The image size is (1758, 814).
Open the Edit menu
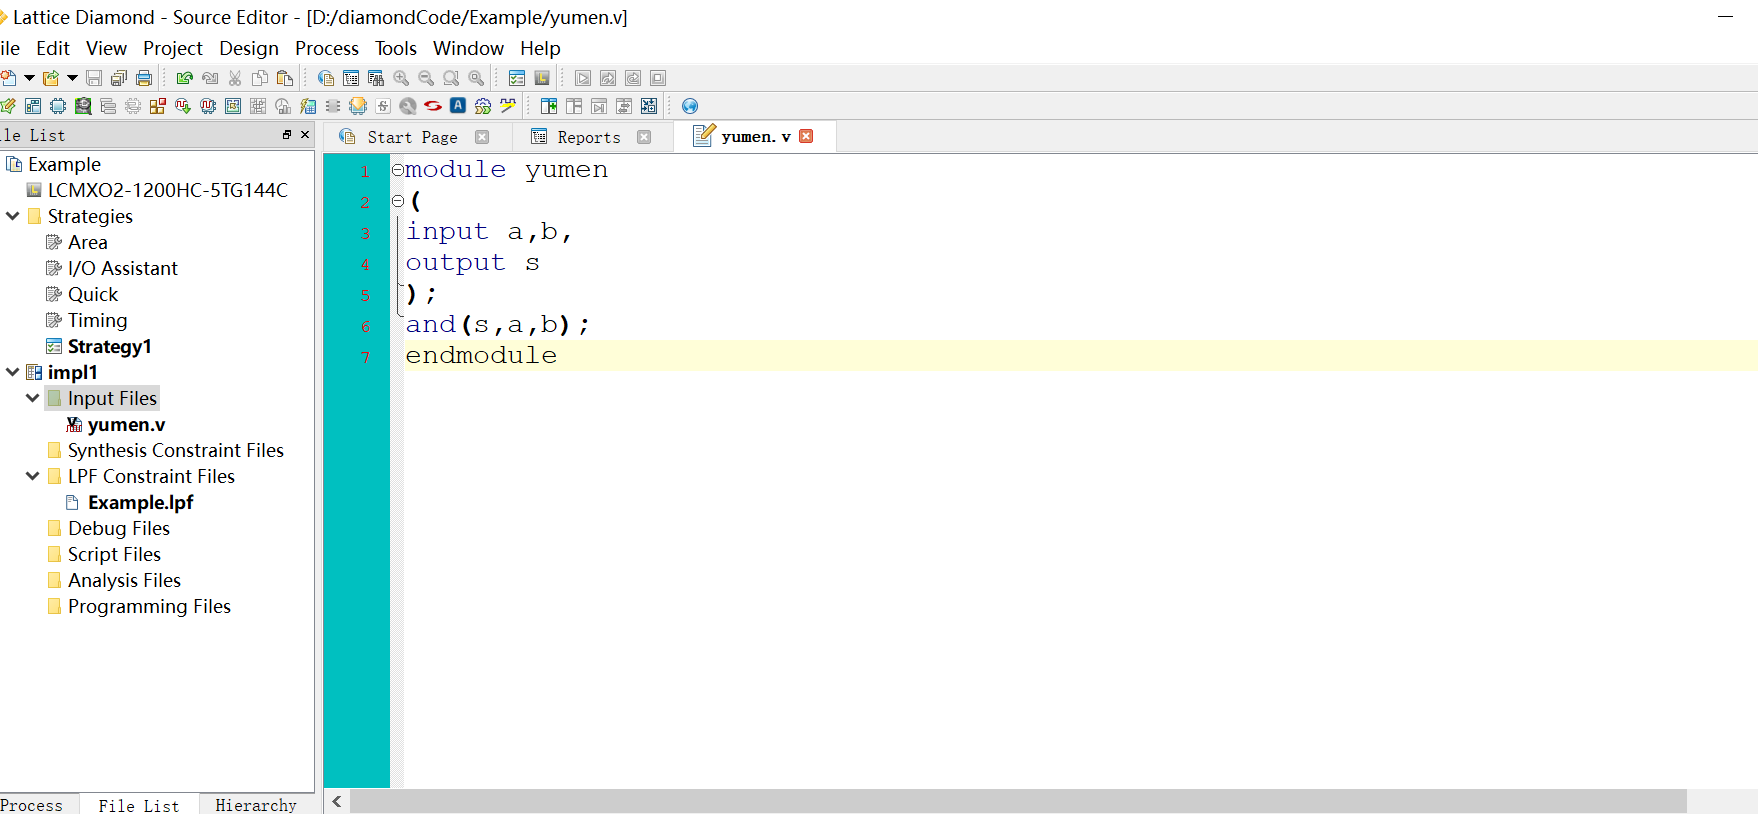tap(53, 48)
